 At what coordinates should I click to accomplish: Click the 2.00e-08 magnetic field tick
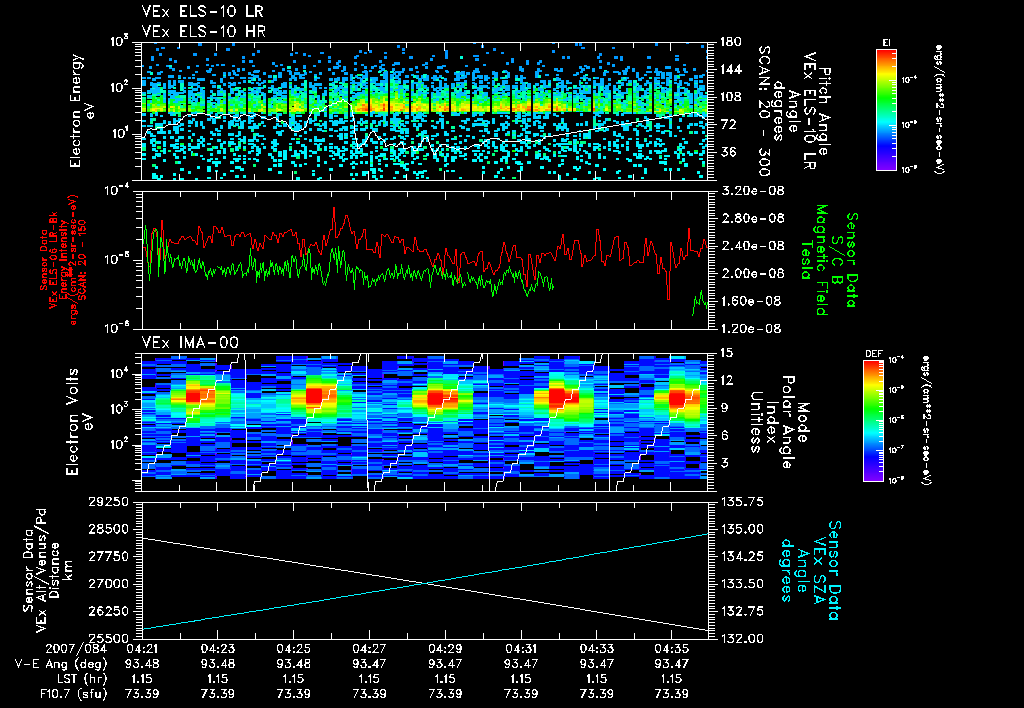(752, 274)
